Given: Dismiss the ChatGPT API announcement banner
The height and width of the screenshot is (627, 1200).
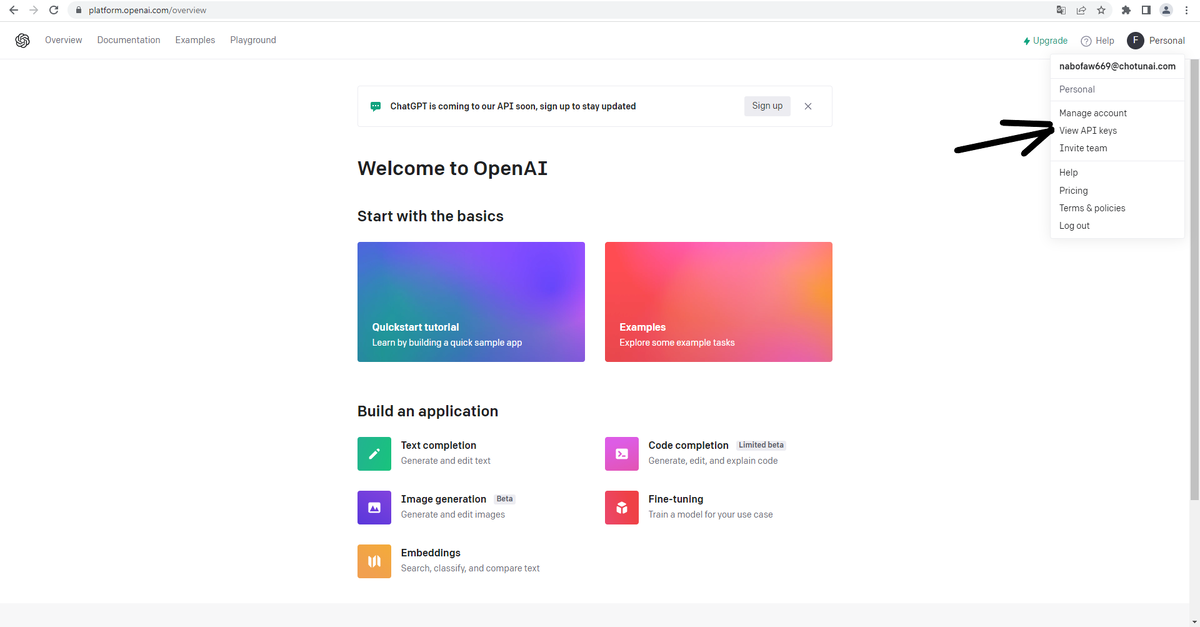Looking at the screenshot, I should [x=808, y=106].
